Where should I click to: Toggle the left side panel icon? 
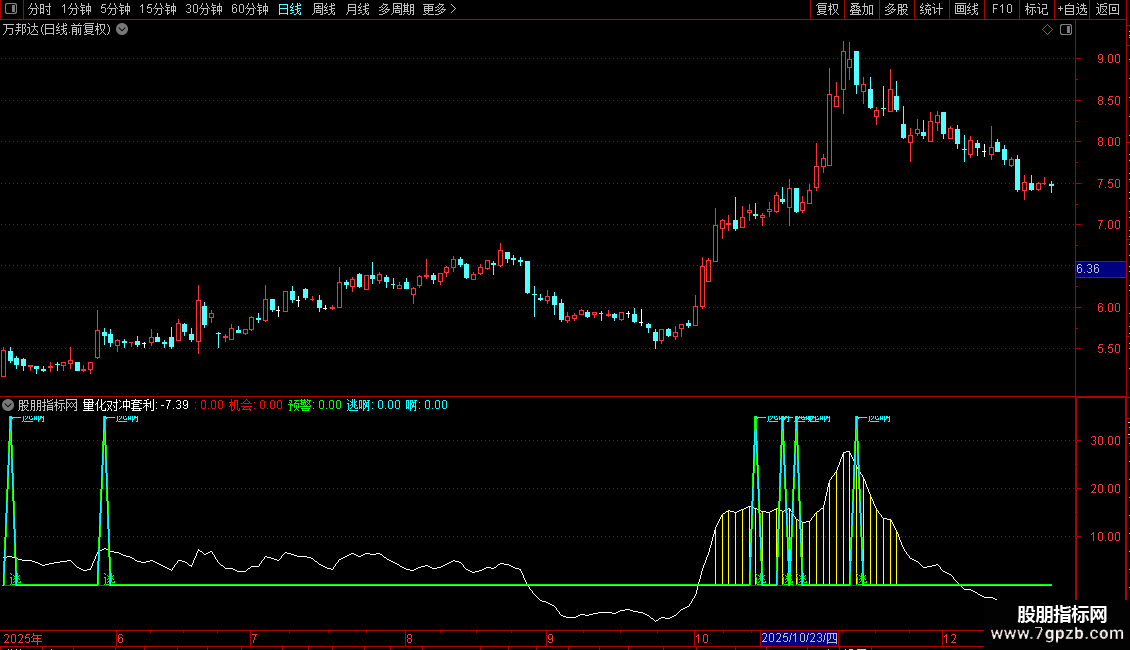coord(11,9)
